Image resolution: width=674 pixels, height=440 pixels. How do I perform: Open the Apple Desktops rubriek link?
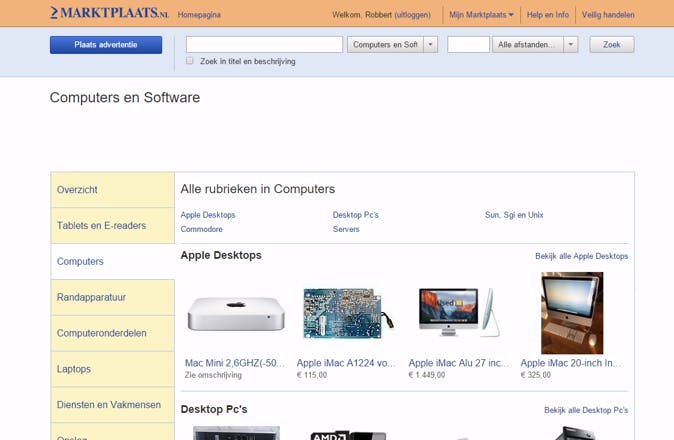(208, 215)
